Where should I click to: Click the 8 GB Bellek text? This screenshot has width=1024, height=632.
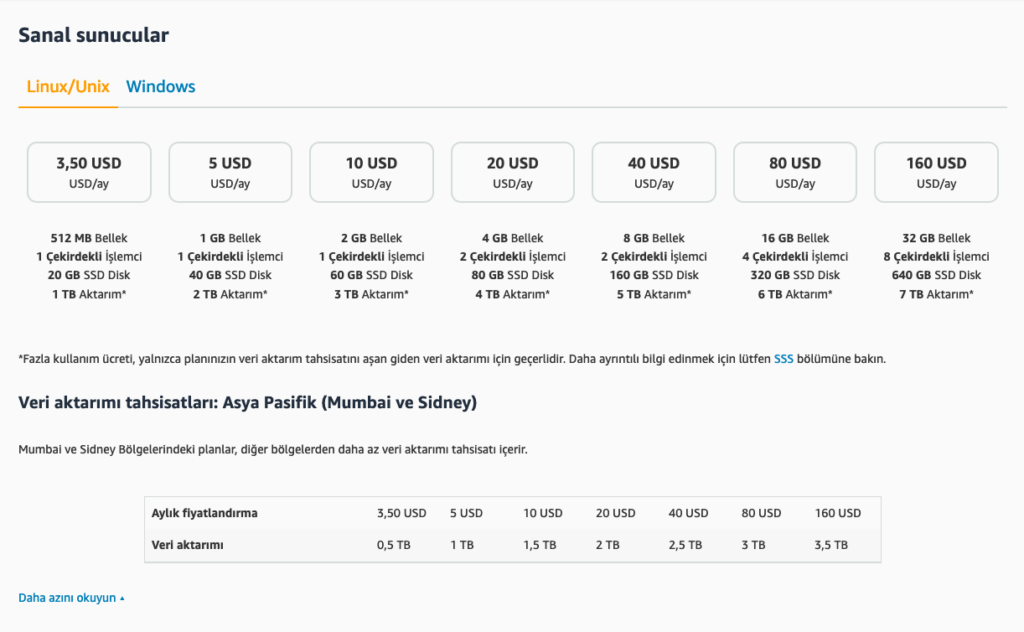[x=654, y=238]
